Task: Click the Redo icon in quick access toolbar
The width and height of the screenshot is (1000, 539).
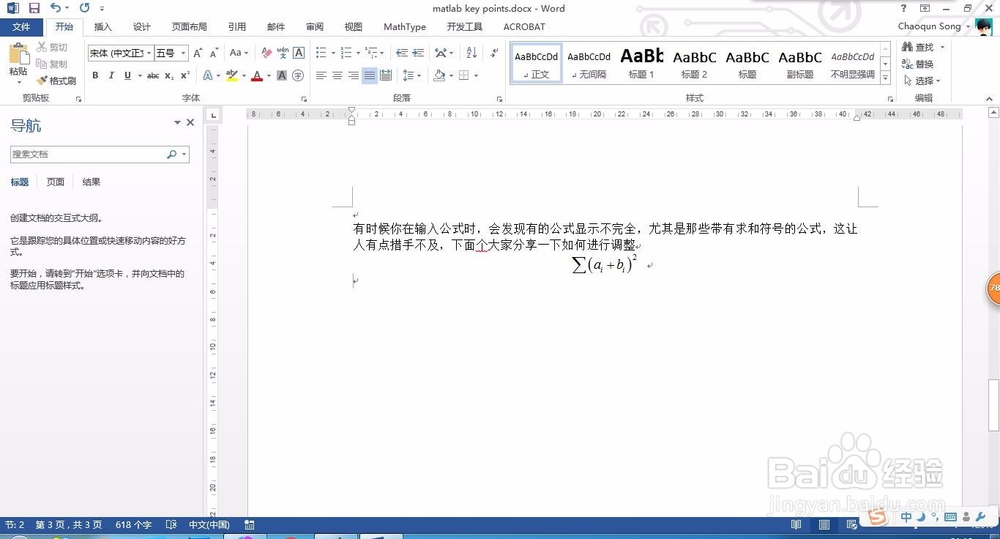Action: click(85, 8)
